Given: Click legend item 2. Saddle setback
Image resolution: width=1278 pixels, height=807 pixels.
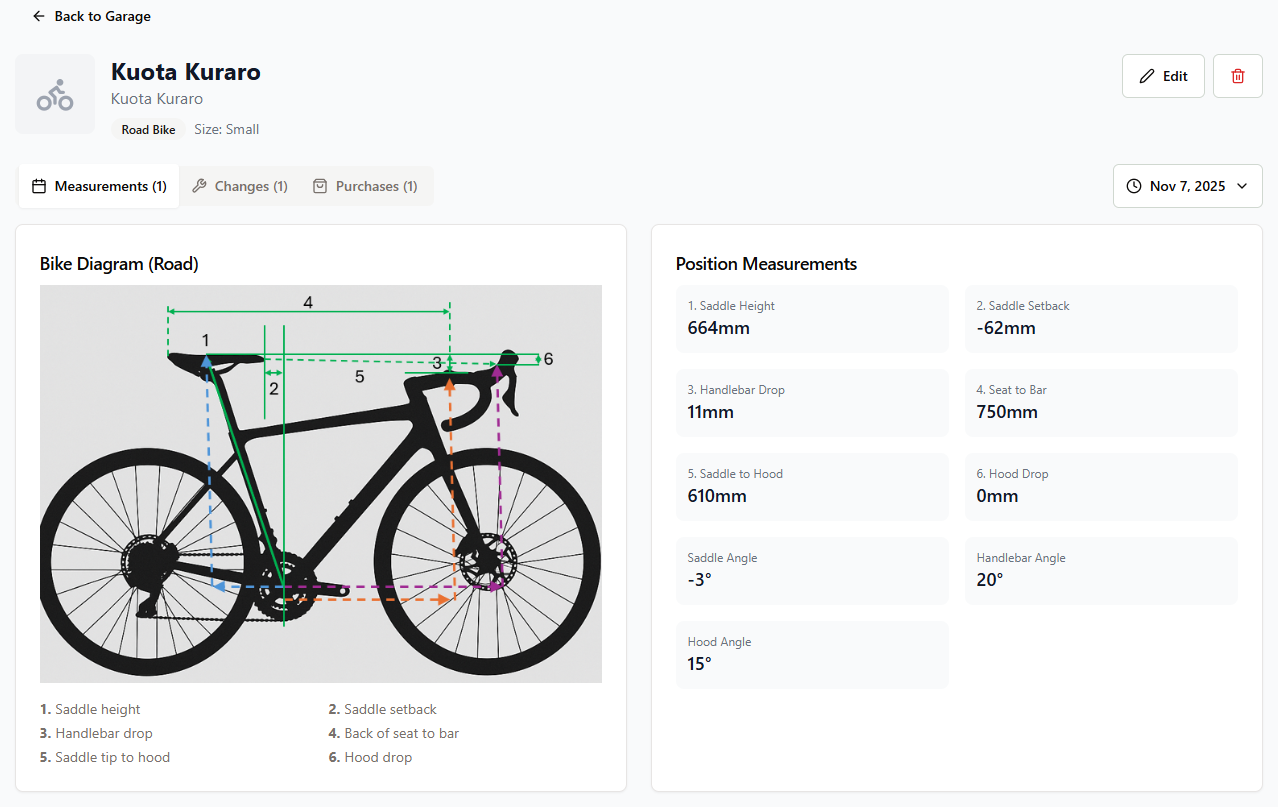Looking at the screenshot, I should point(382,709).
